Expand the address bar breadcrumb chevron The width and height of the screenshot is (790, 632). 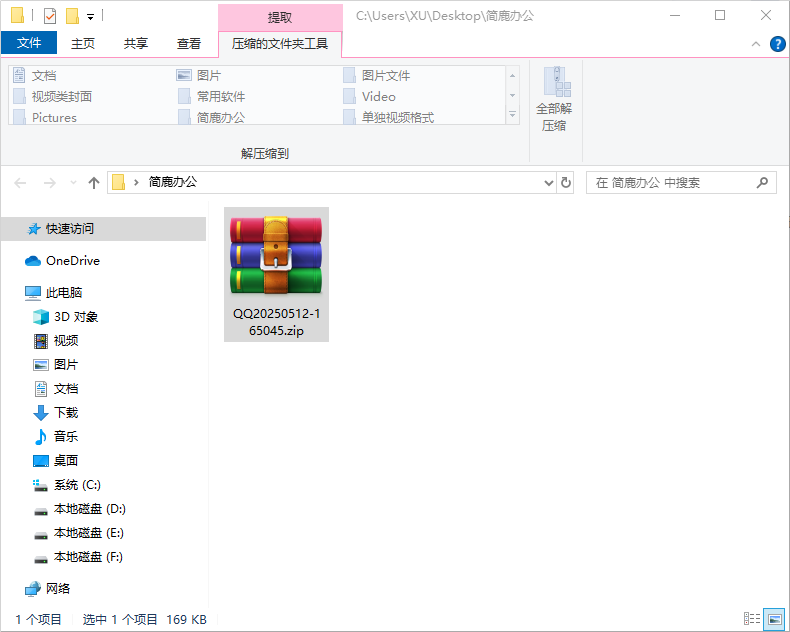(136, 182)
